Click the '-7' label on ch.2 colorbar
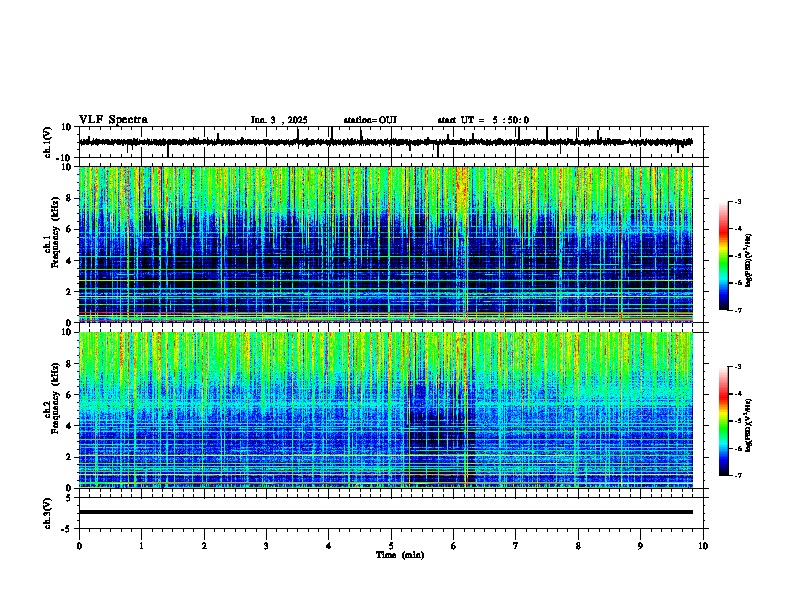 (737, 476)
